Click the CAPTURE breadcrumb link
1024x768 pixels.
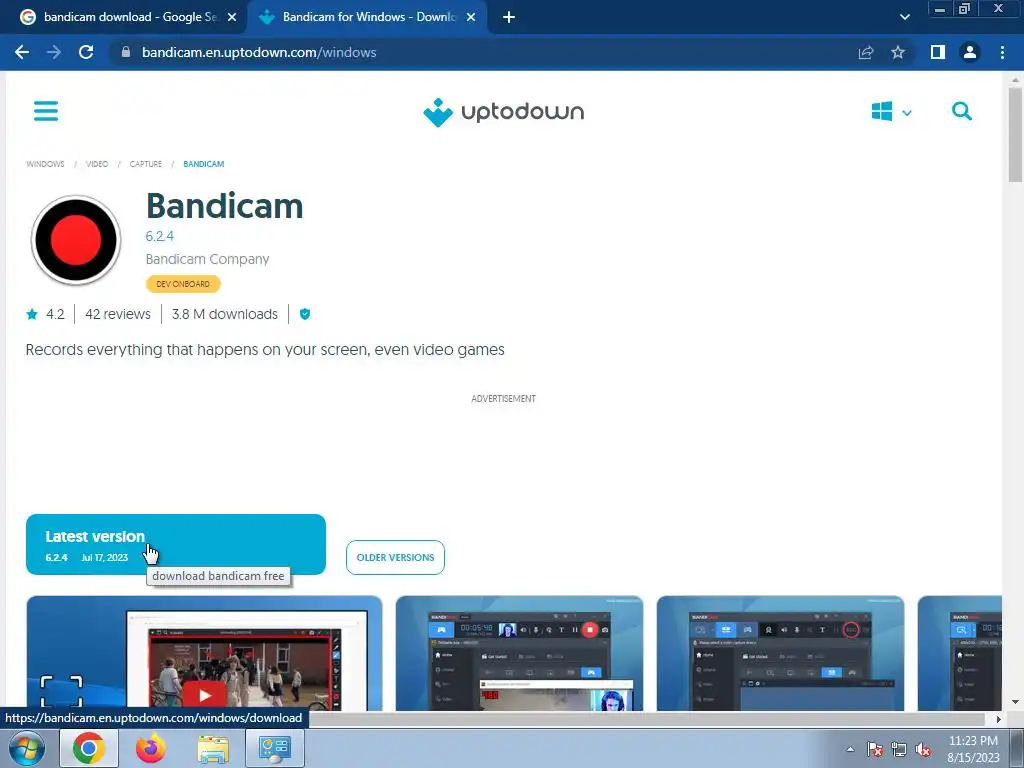pos(146,164)
